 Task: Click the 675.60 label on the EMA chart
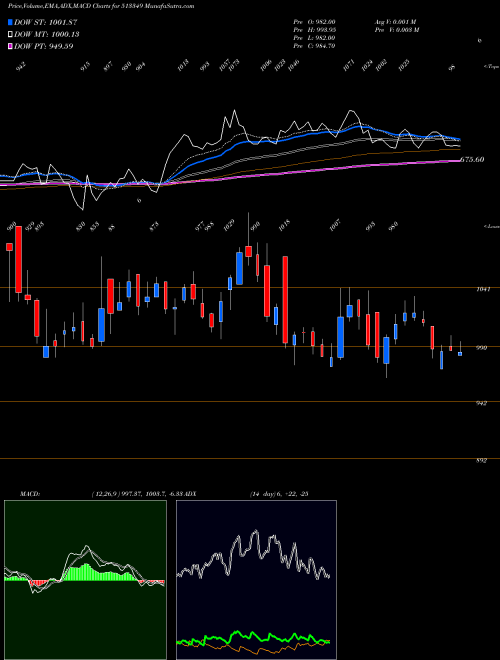pos(472,160)
